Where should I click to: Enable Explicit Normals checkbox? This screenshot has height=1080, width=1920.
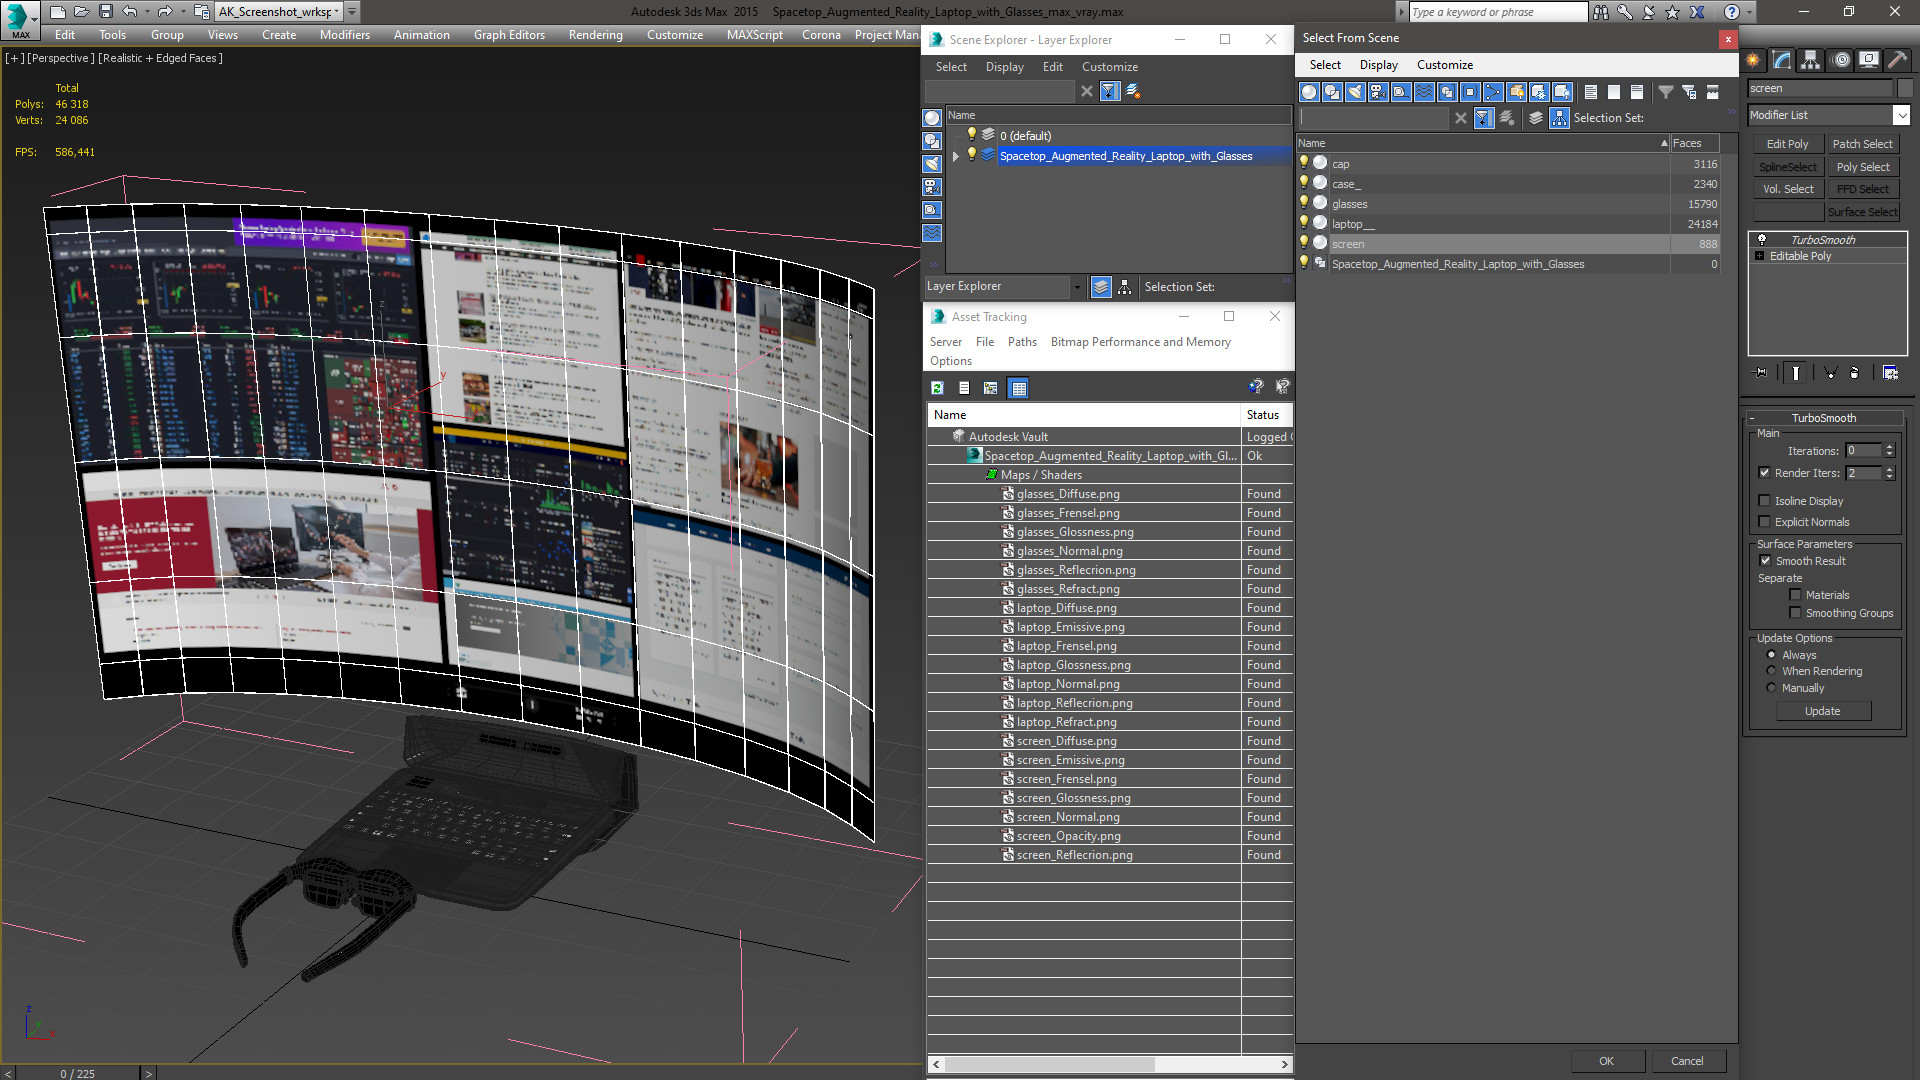[x=1764, y=522]
